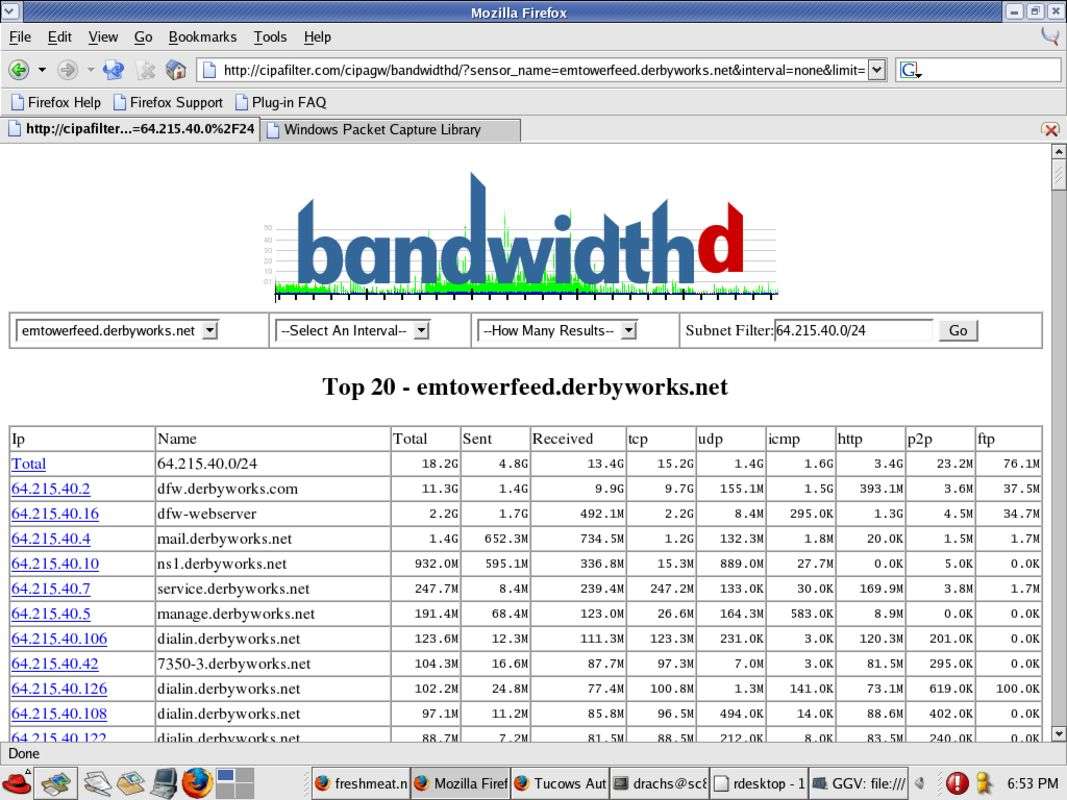Image resolution: width=1067 pixels, height=800 pixels.
Task: Click the Red Hat main menu icon
Action: (16, 783)
